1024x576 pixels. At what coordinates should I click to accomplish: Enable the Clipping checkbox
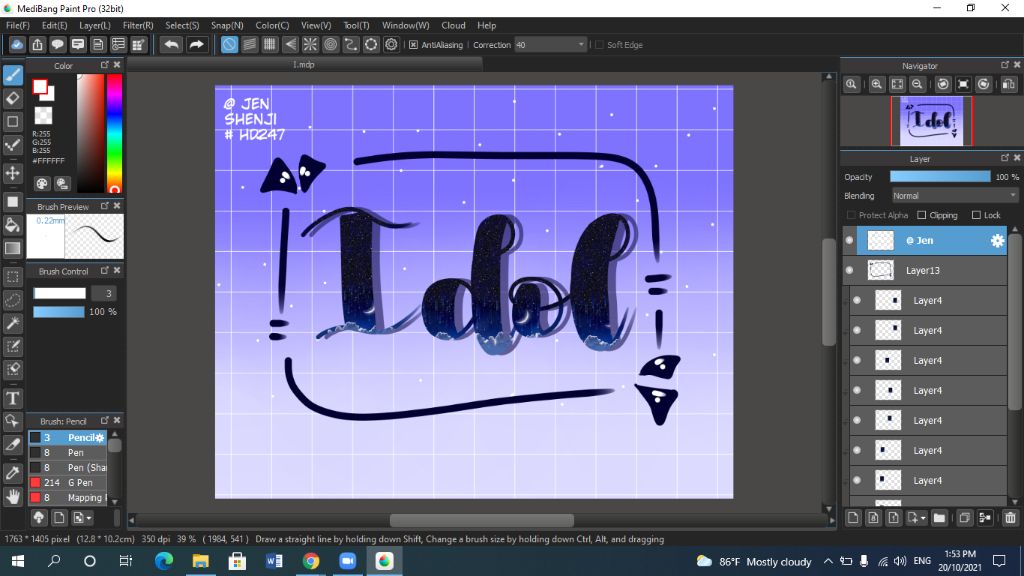pyautogui.click(x=921, y=215)
